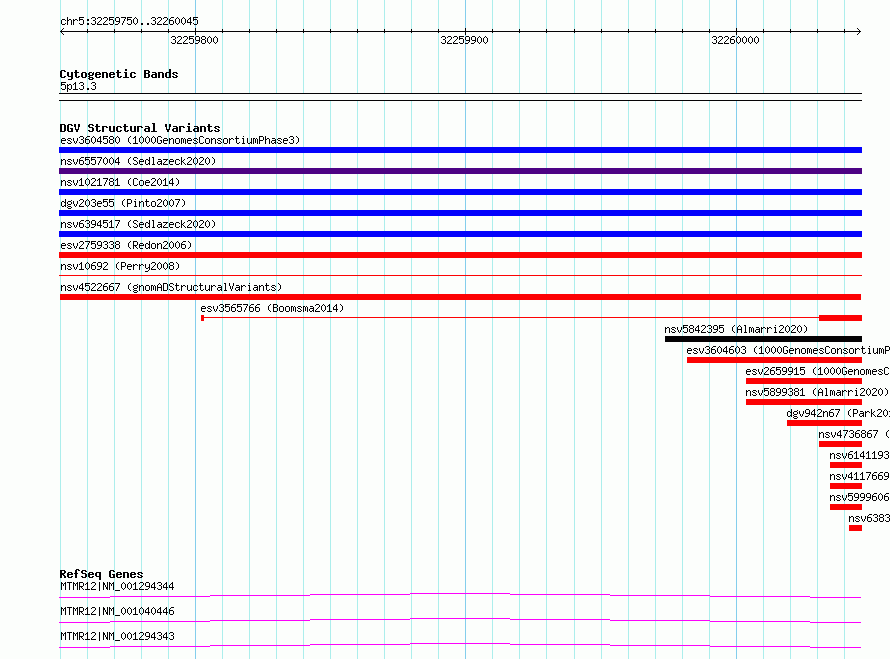Open the nsv5899381 (Almarri2020) label
The height and width of the screenshot is (659, 890).
pos(817,392)
